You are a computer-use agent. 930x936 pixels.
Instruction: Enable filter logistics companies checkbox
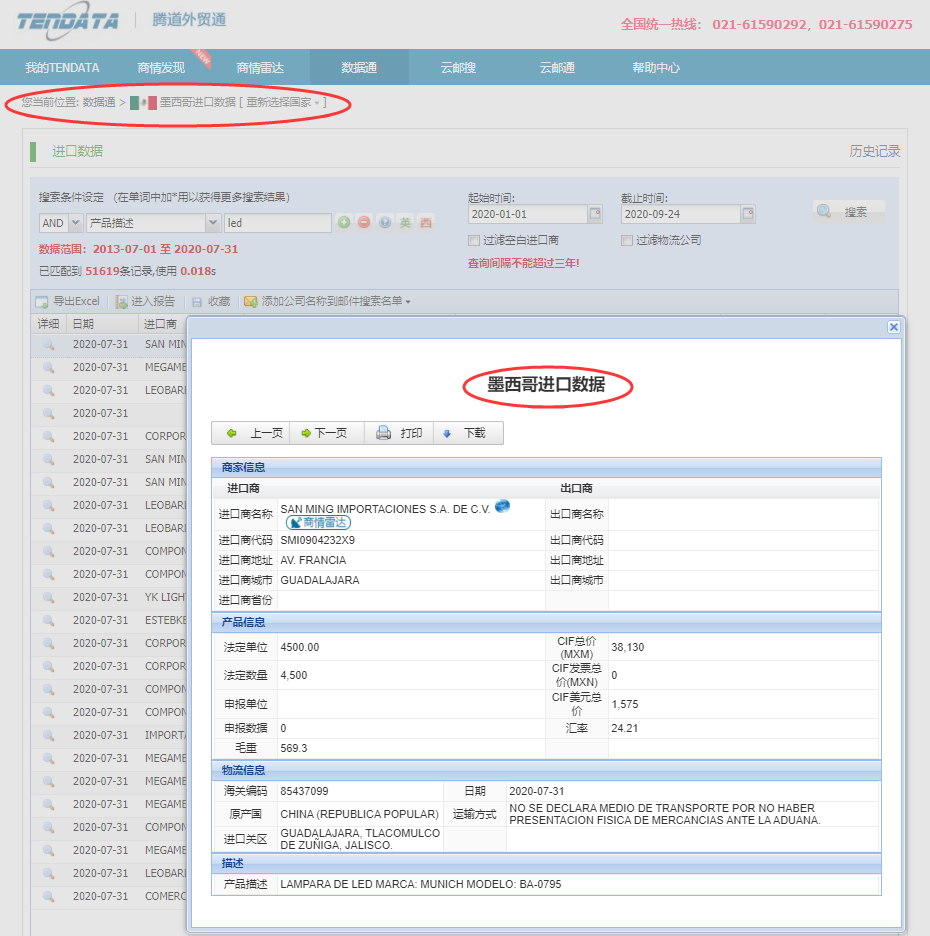[x=627, y=240]
